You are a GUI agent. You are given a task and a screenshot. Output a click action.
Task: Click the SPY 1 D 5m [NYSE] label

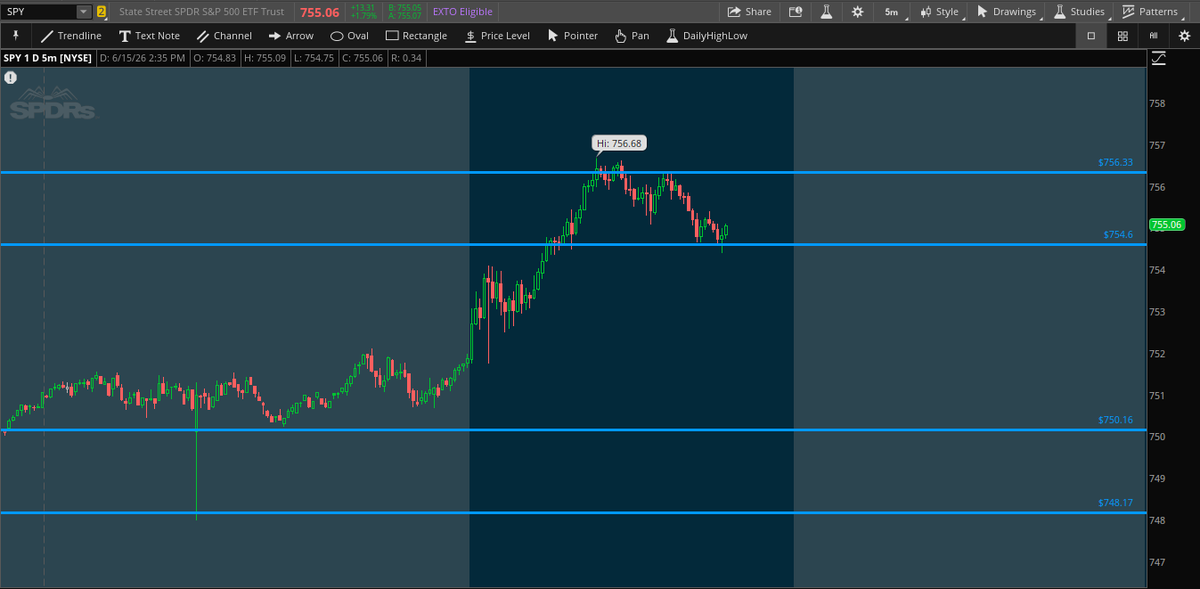48,58
